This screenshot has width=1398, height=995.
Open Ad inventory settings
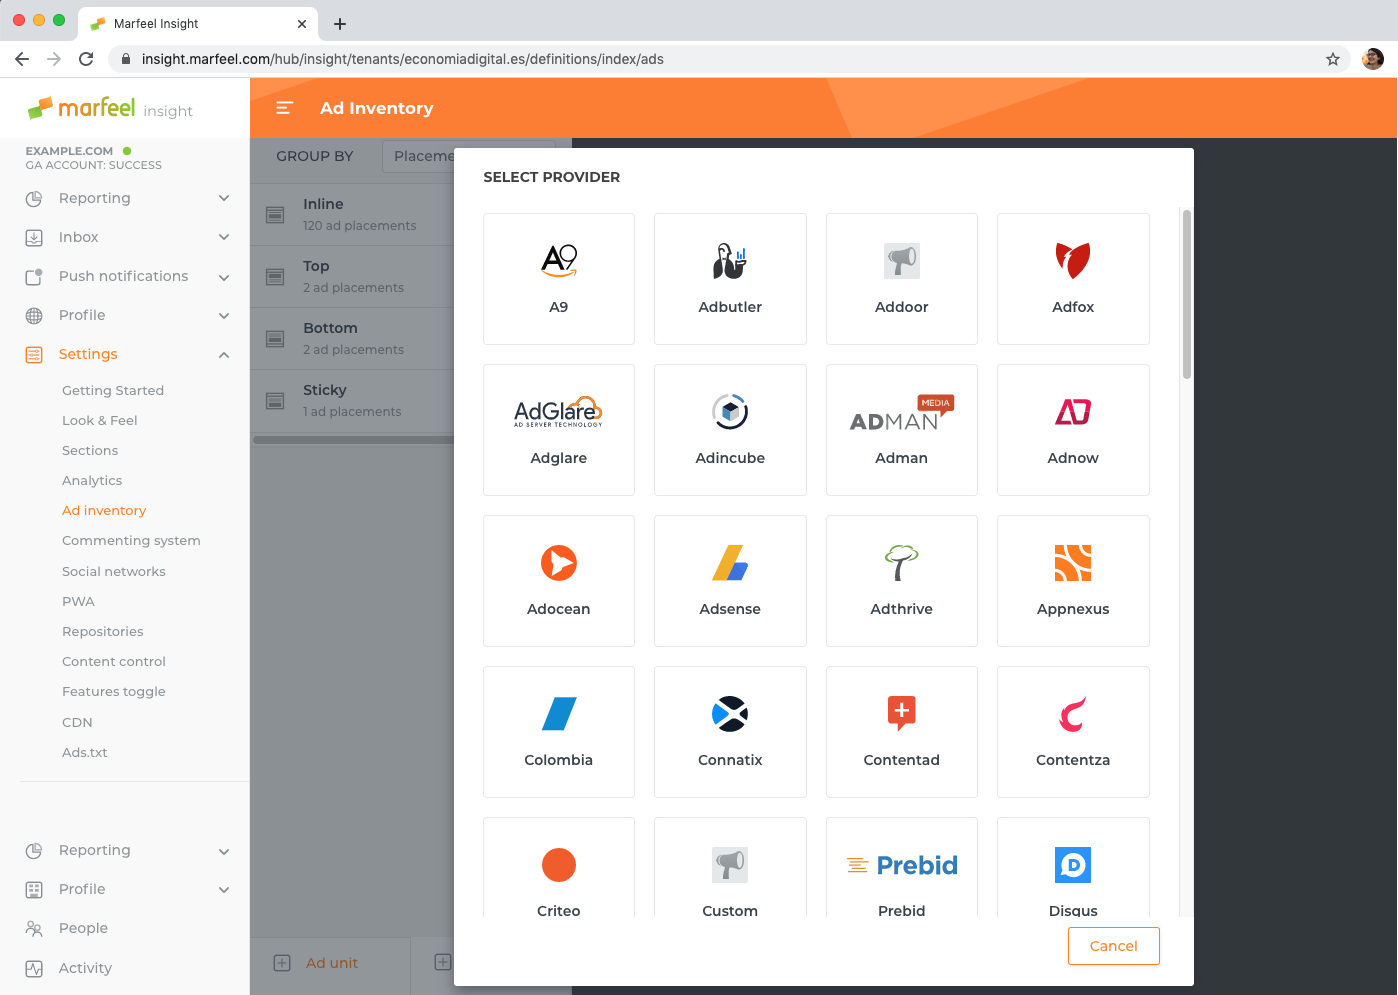[x=104, y=510]
